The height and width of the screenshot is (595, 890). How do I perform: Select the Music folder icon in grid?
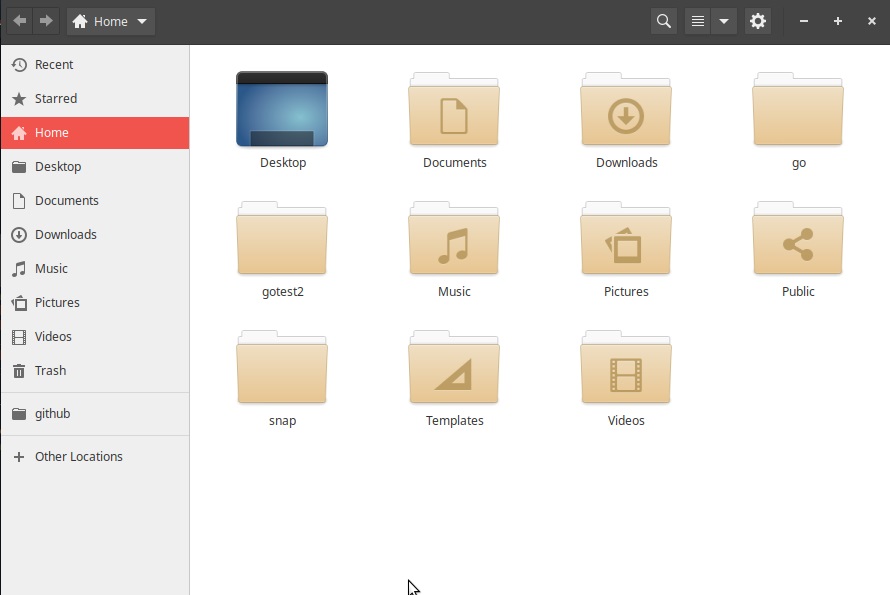pyautogui.click(x=454, y=238)
